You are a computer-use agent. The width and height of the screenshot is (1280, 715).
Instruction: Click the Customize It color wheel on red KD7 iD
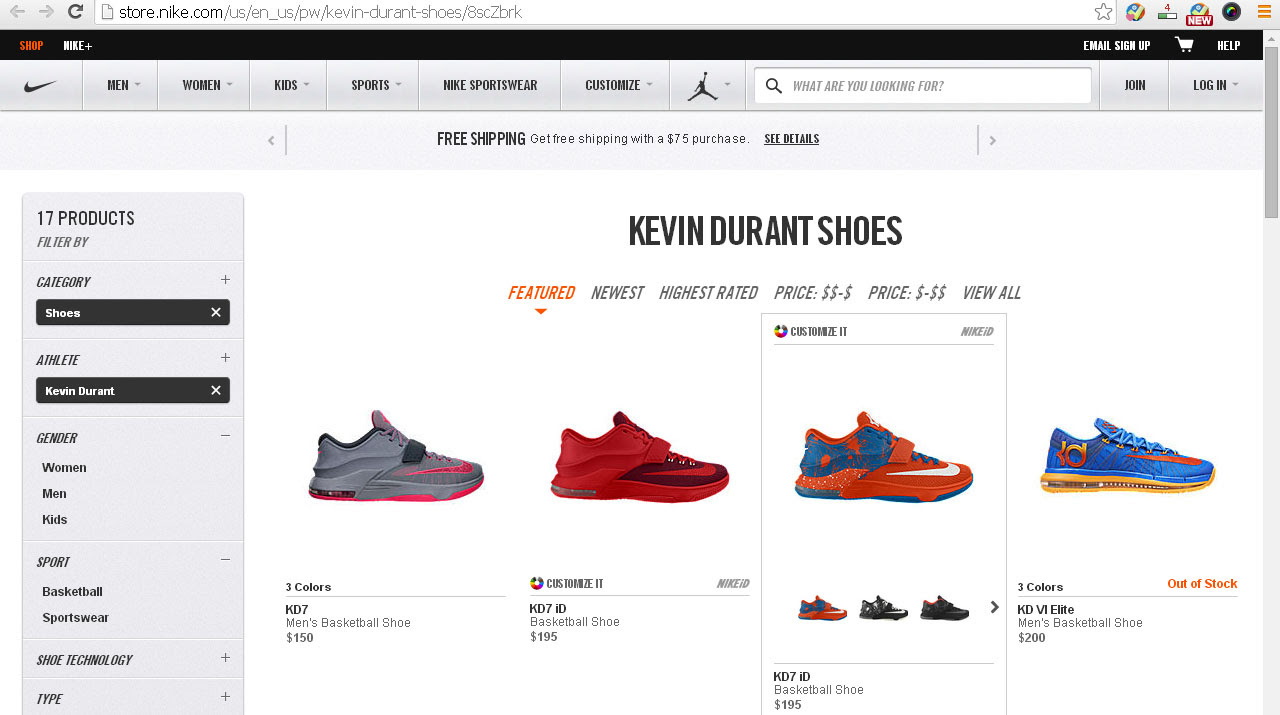(537, 583)
